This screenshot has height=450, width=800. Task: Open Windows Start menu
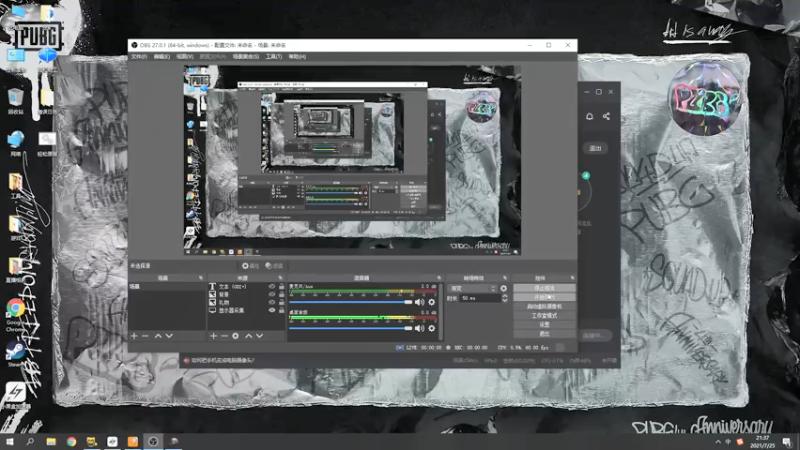(x=10, y=441)
